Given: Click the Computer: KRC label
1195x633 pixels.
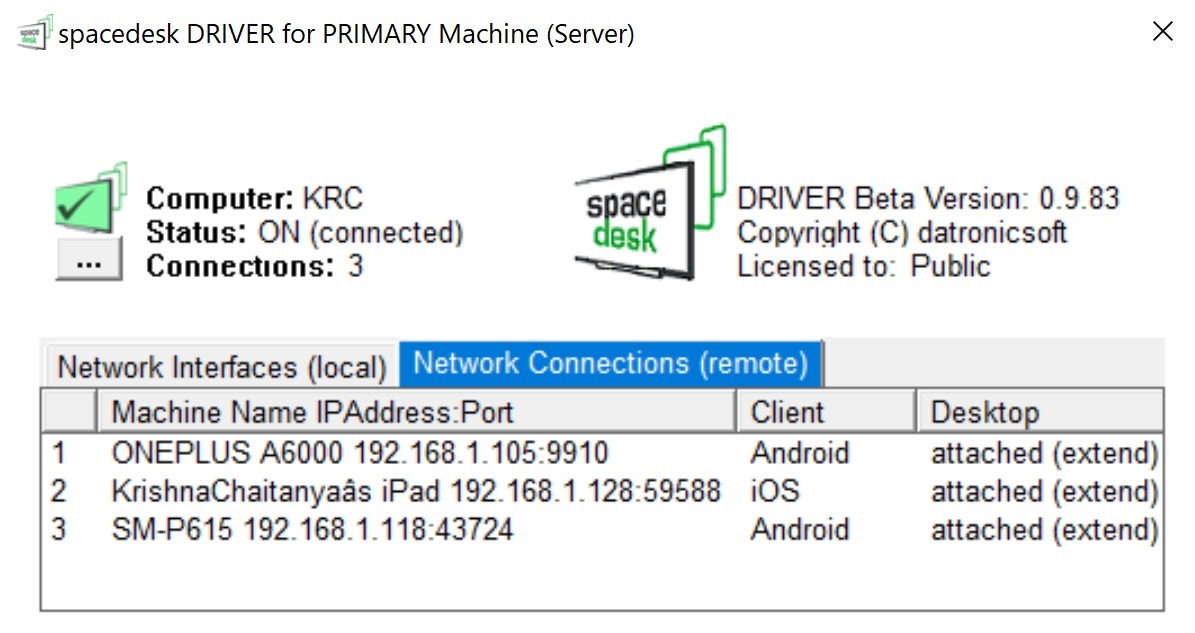Looking at the screenshot, I should pos(255,198).
